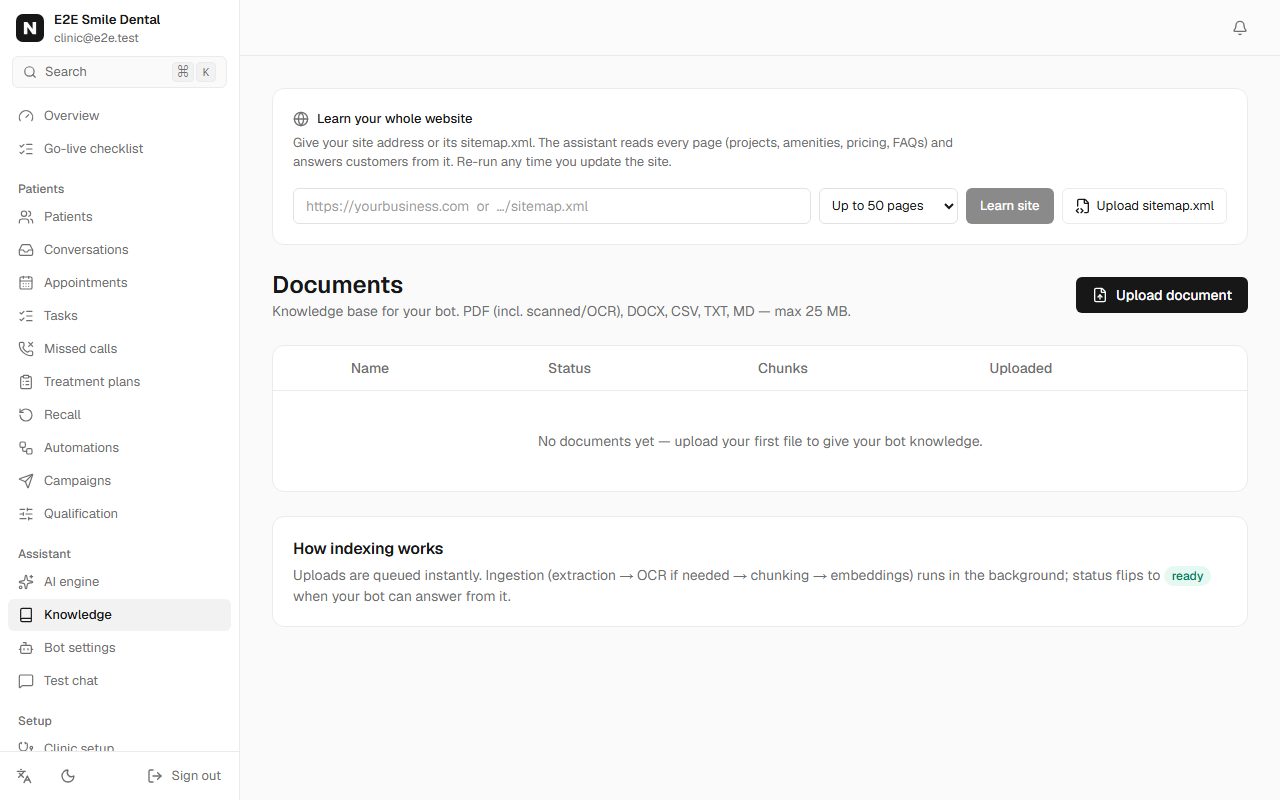The width and height of the screenshot is (1280, 800).
Task: Click the Test chat bubble icon
Action: [x=26, y=681]
